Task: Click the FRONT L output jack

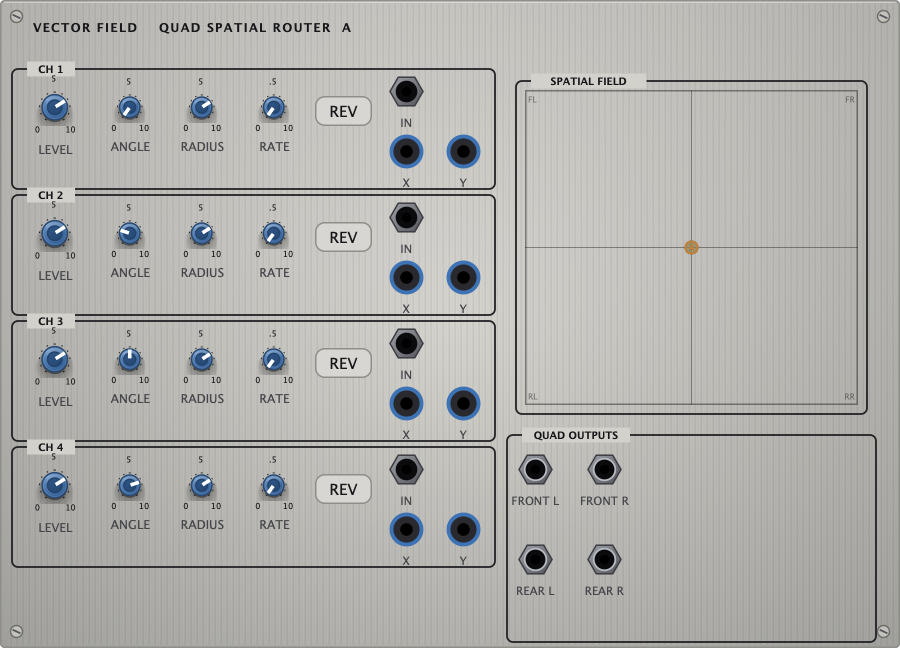Action: coord(536,469)
